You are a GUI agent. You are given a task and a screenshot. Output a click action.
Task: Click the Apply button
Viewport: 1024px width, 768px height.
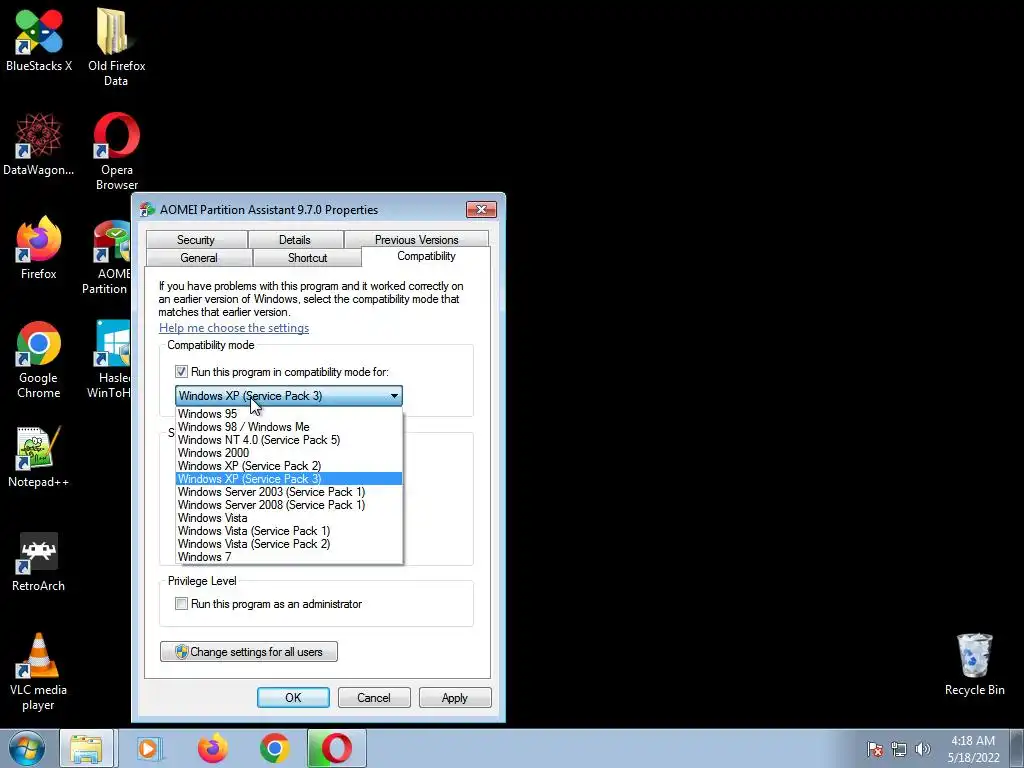[x=455, y=697]
